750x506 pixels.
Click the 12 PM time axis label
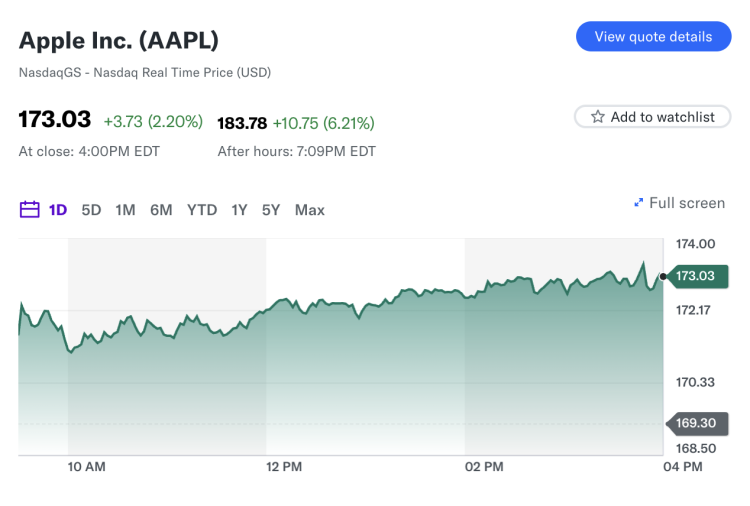[284, 467]
